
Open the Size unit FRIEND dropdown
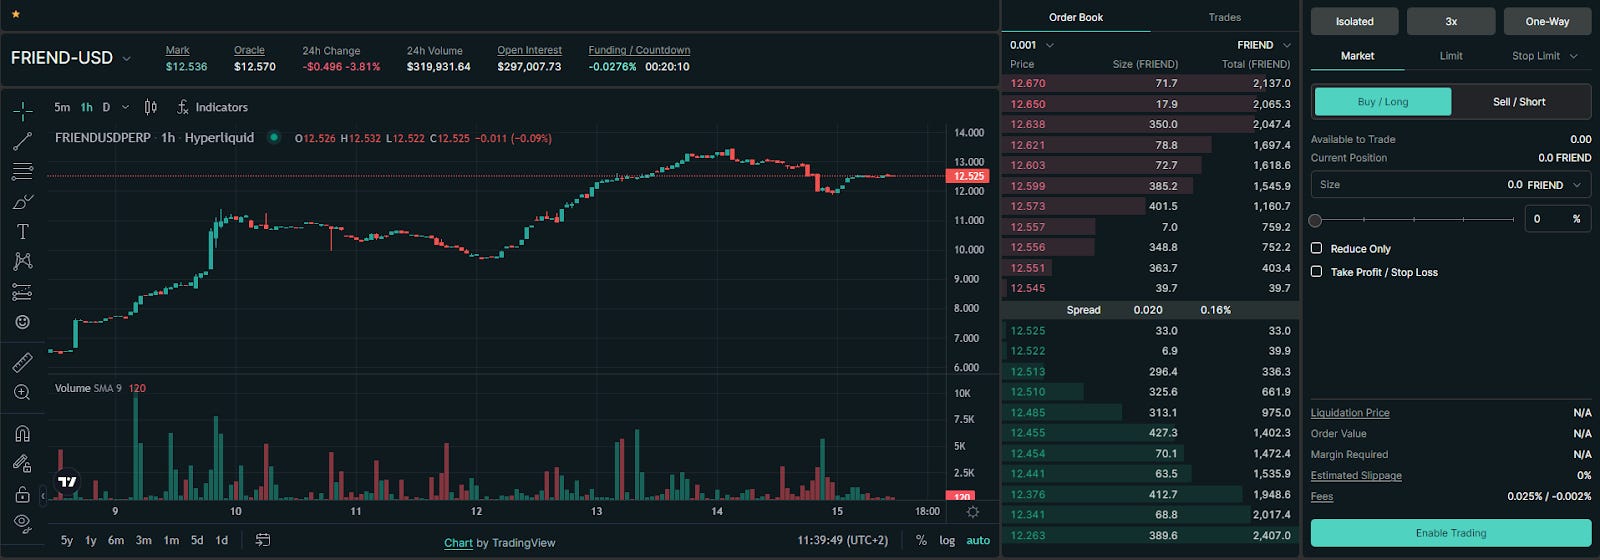(1555, 185)
